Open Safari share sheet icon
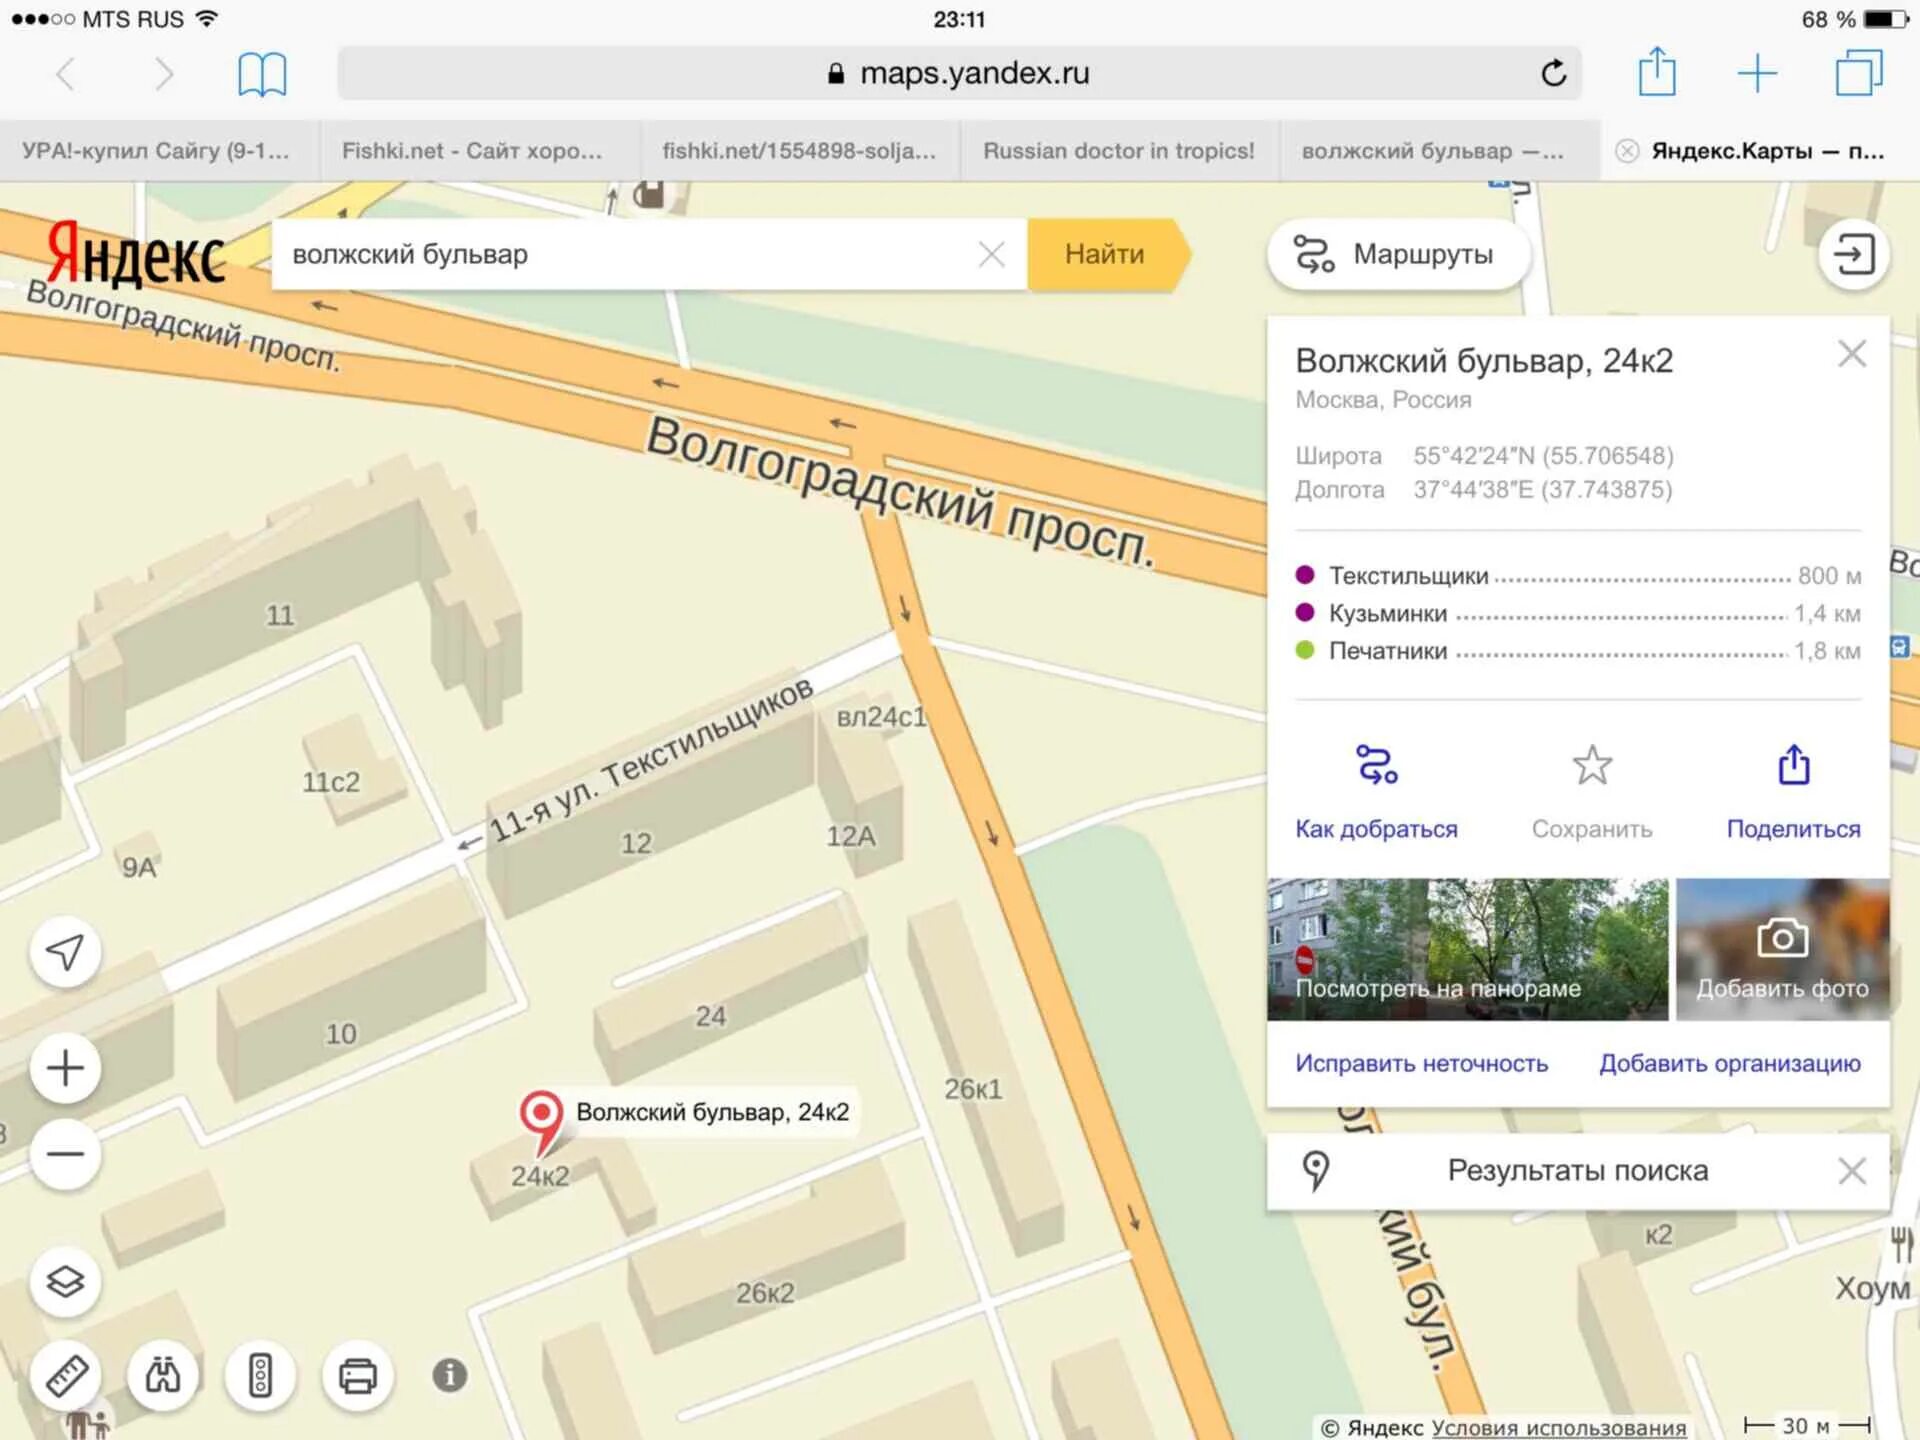The width and height of the screenshot is (1920, 1440). coord(1657,72)
